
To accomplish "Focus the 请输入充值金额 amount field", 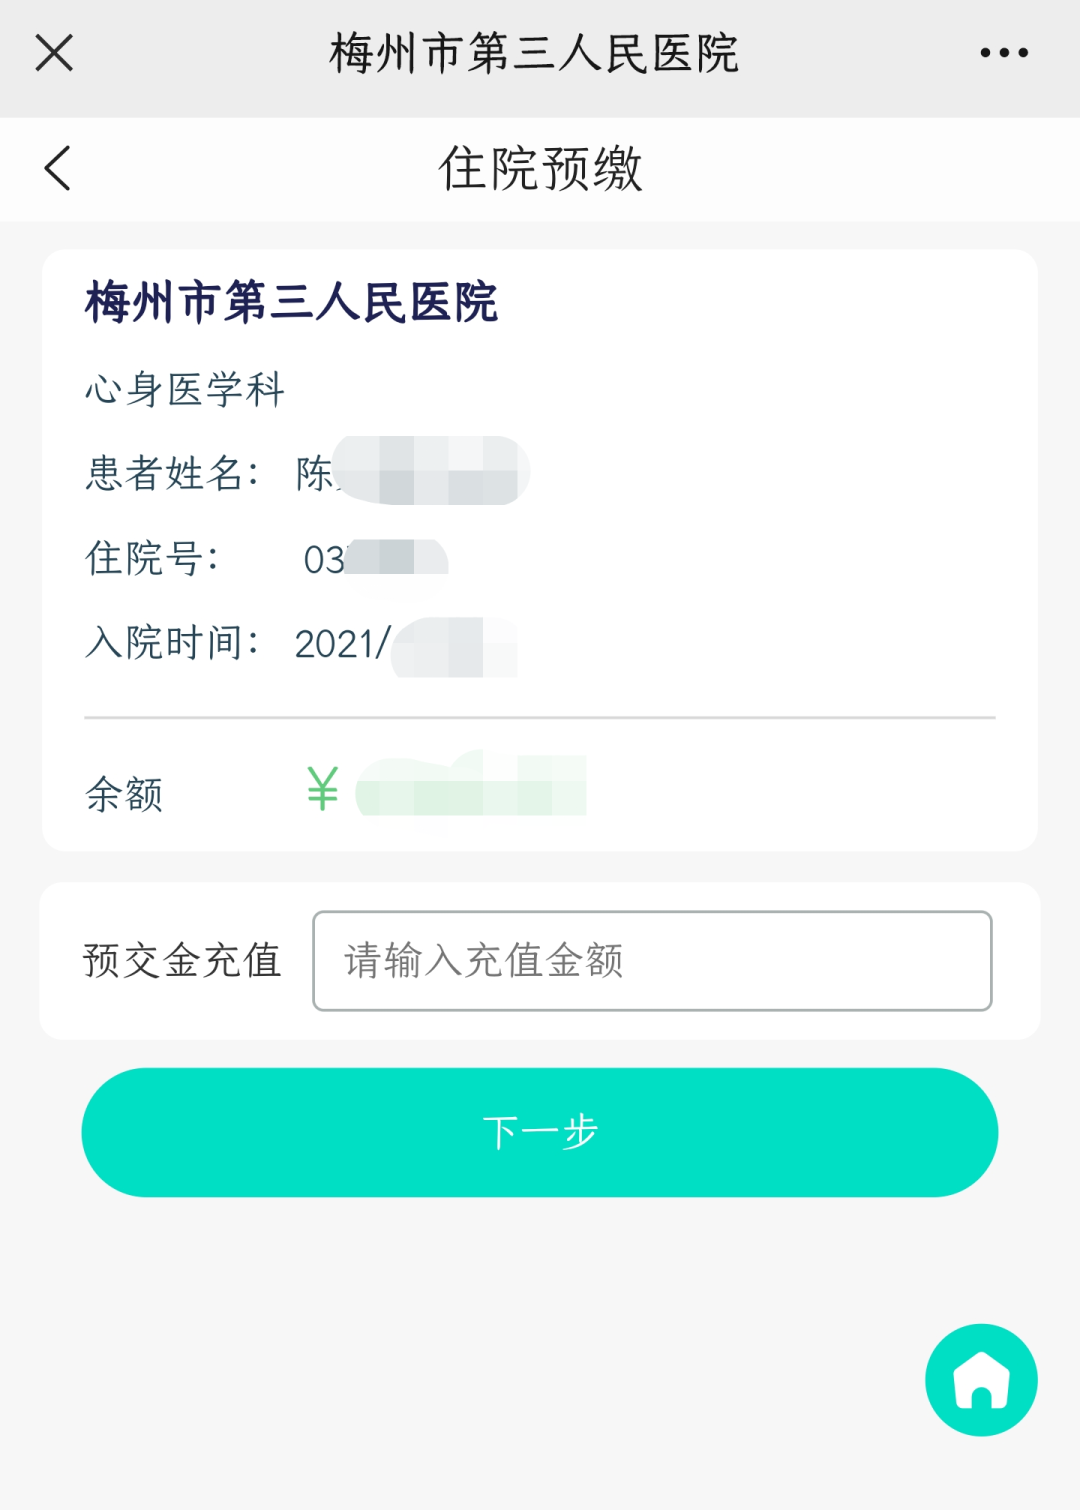I will click(x=652, y=961).
